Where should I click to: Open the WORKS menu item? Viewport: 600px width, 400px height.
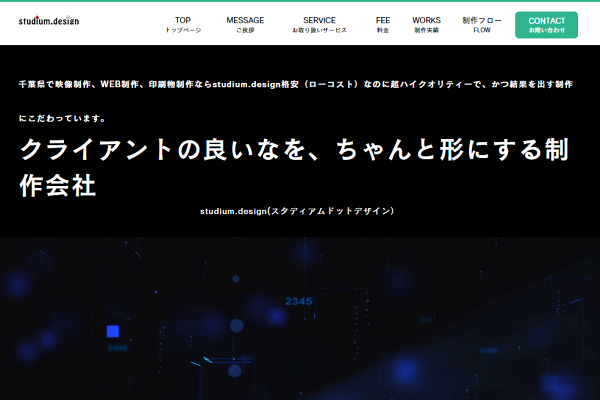coord(426,24)
